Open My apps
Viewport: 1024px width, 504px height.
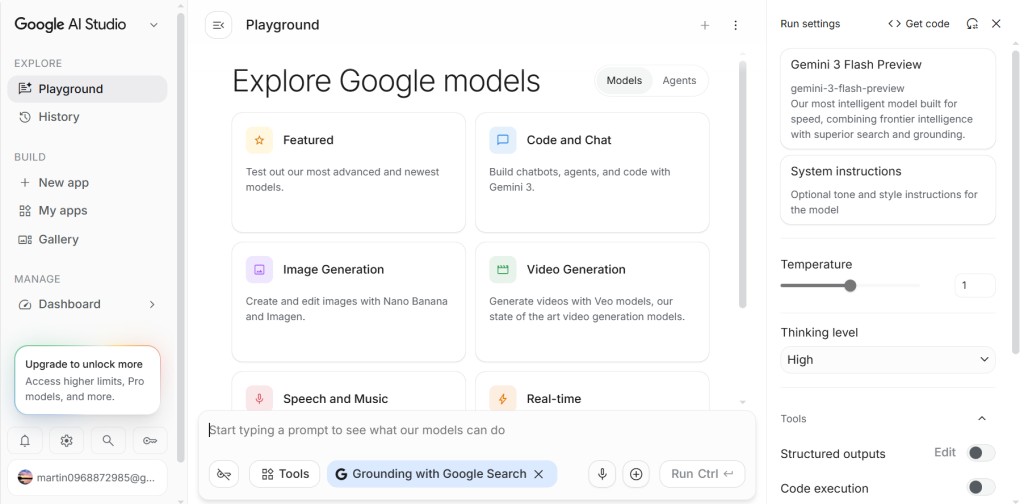tap(88, 210)
